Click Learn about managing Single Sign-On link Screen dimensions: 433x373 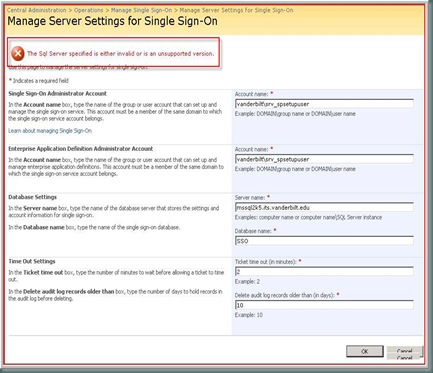click(x=50, y=131)
